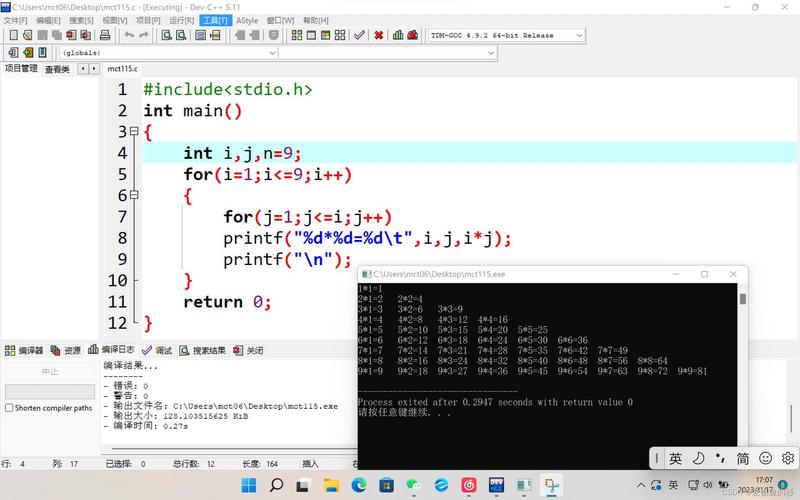The width and height of the screenshot is (800, 500).
Task: Click the profile analysis bar chart icon
Action: click(x=398, y=35)
